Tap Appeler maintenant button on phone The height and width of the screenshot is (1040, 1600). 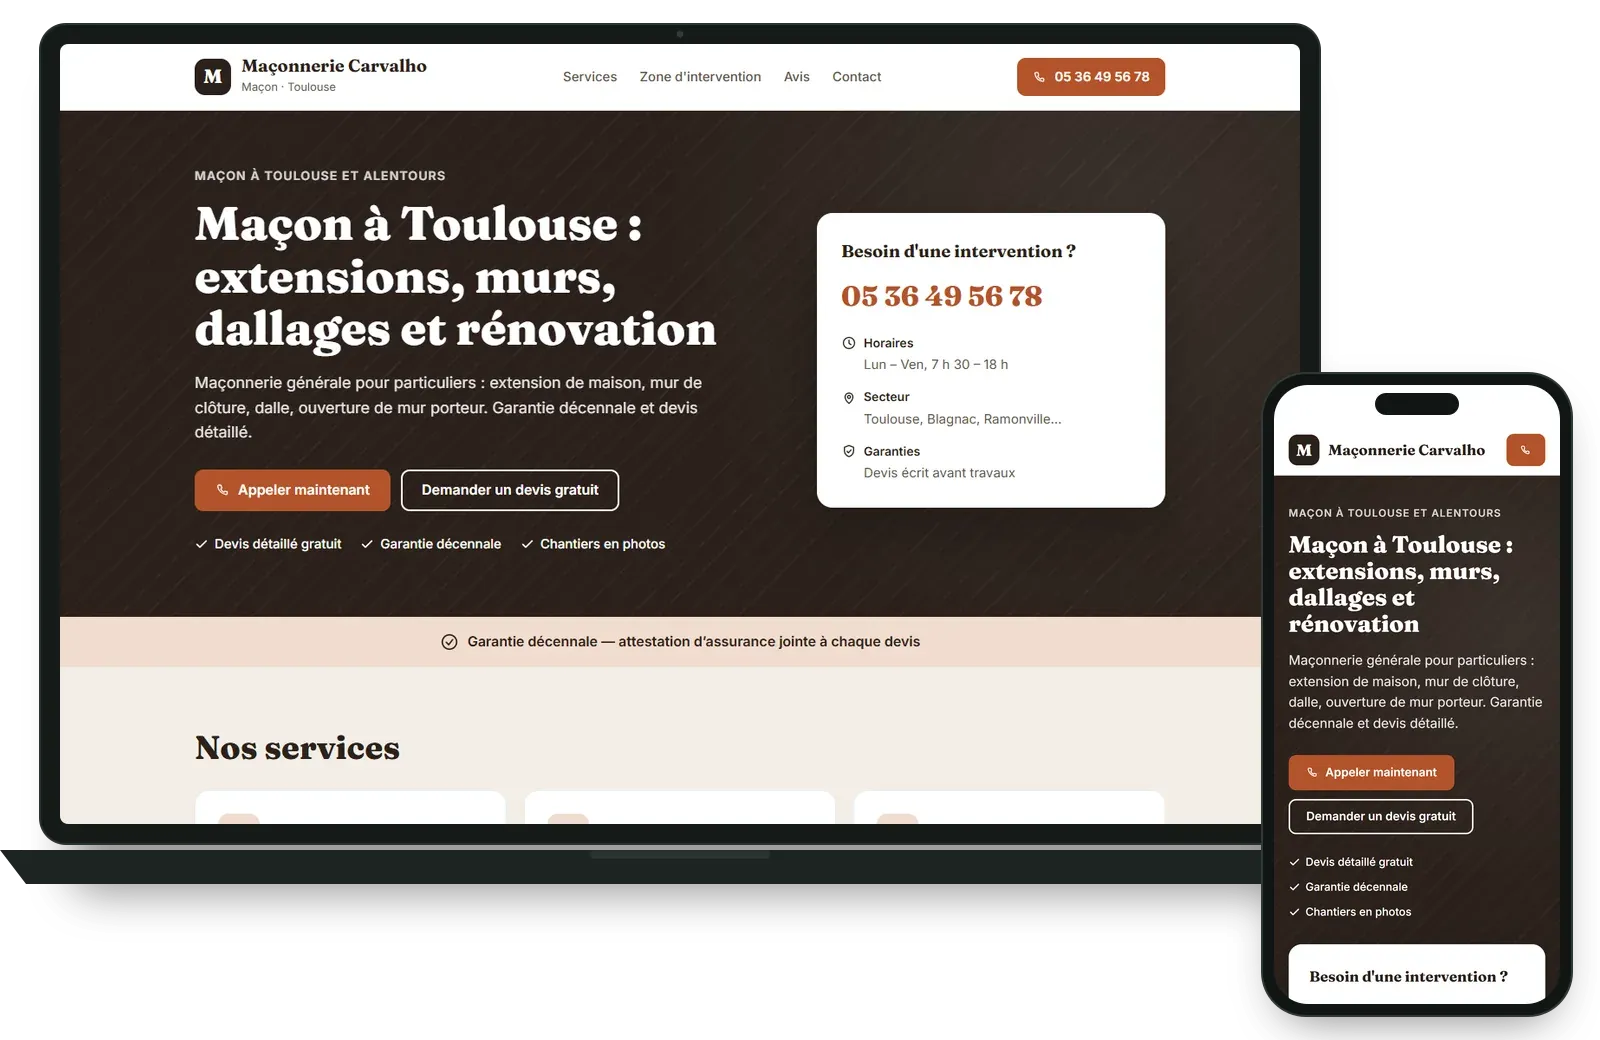click(1371, 772)
